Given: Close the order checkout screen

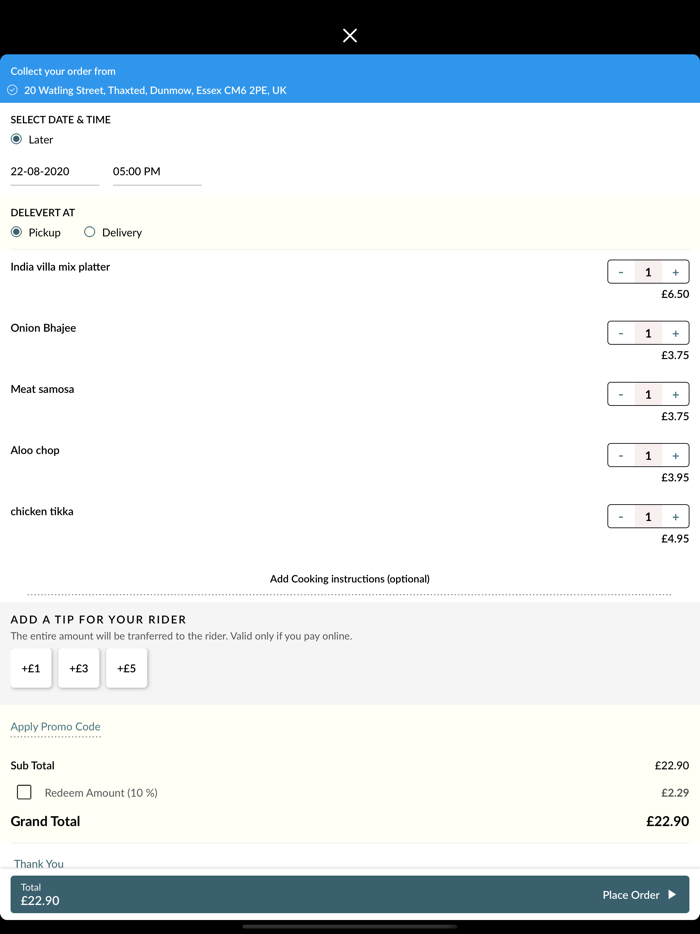Looking at the screenshot, I should click(x=350, y=36).
